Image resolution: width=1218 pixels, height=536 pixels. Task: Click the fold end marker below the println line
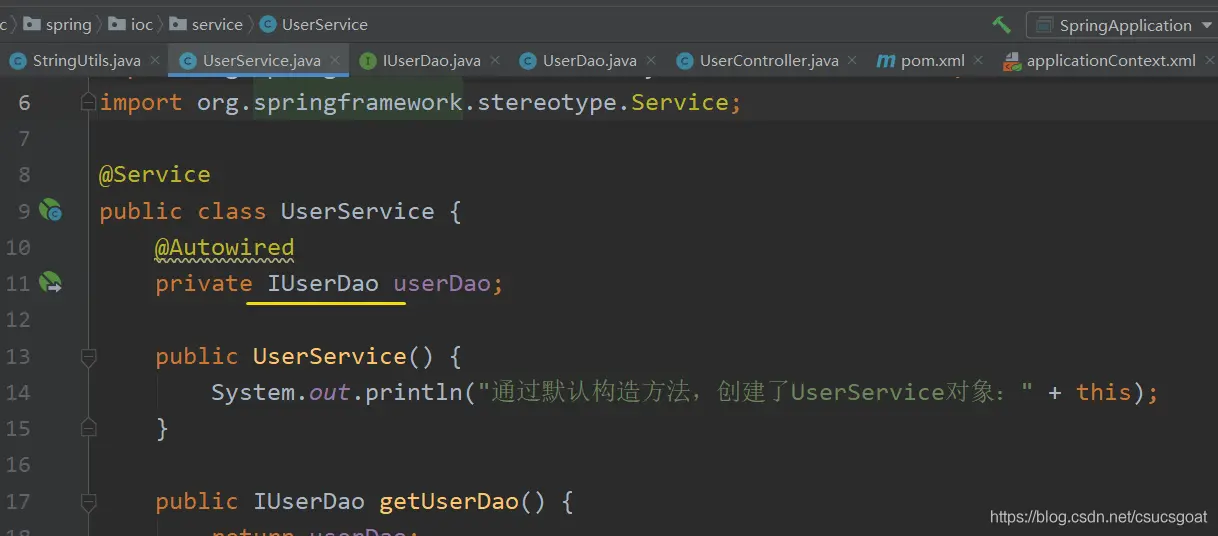coord(88,428)
